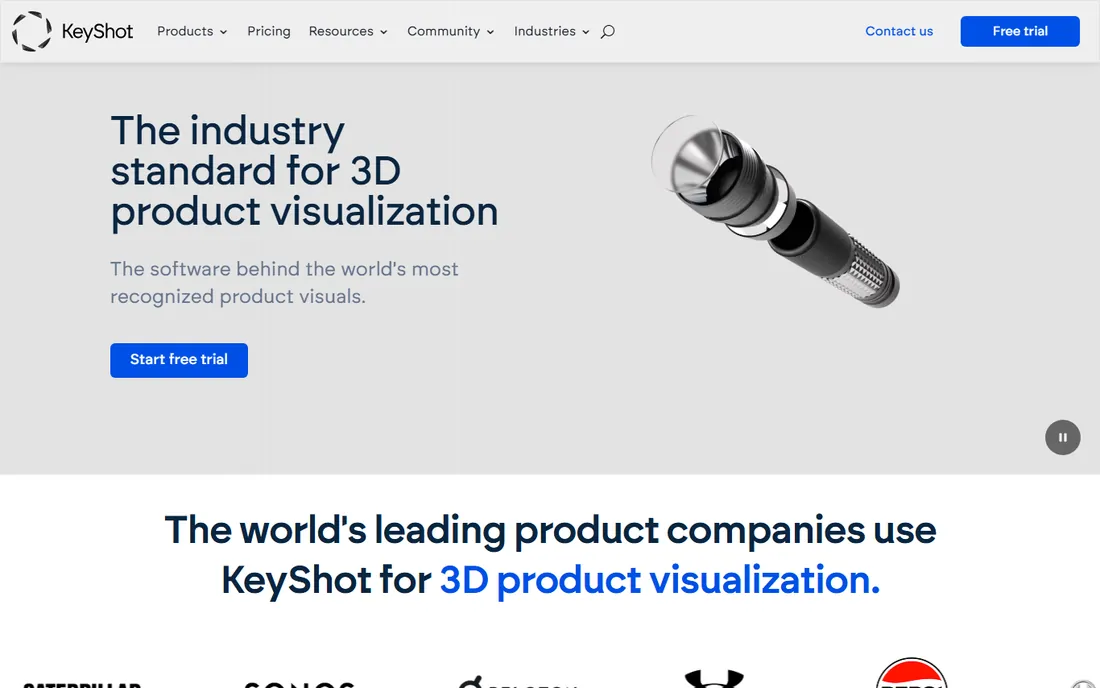
Task: Expand the Community dropdown menu
Action: [x=450, y=32]
